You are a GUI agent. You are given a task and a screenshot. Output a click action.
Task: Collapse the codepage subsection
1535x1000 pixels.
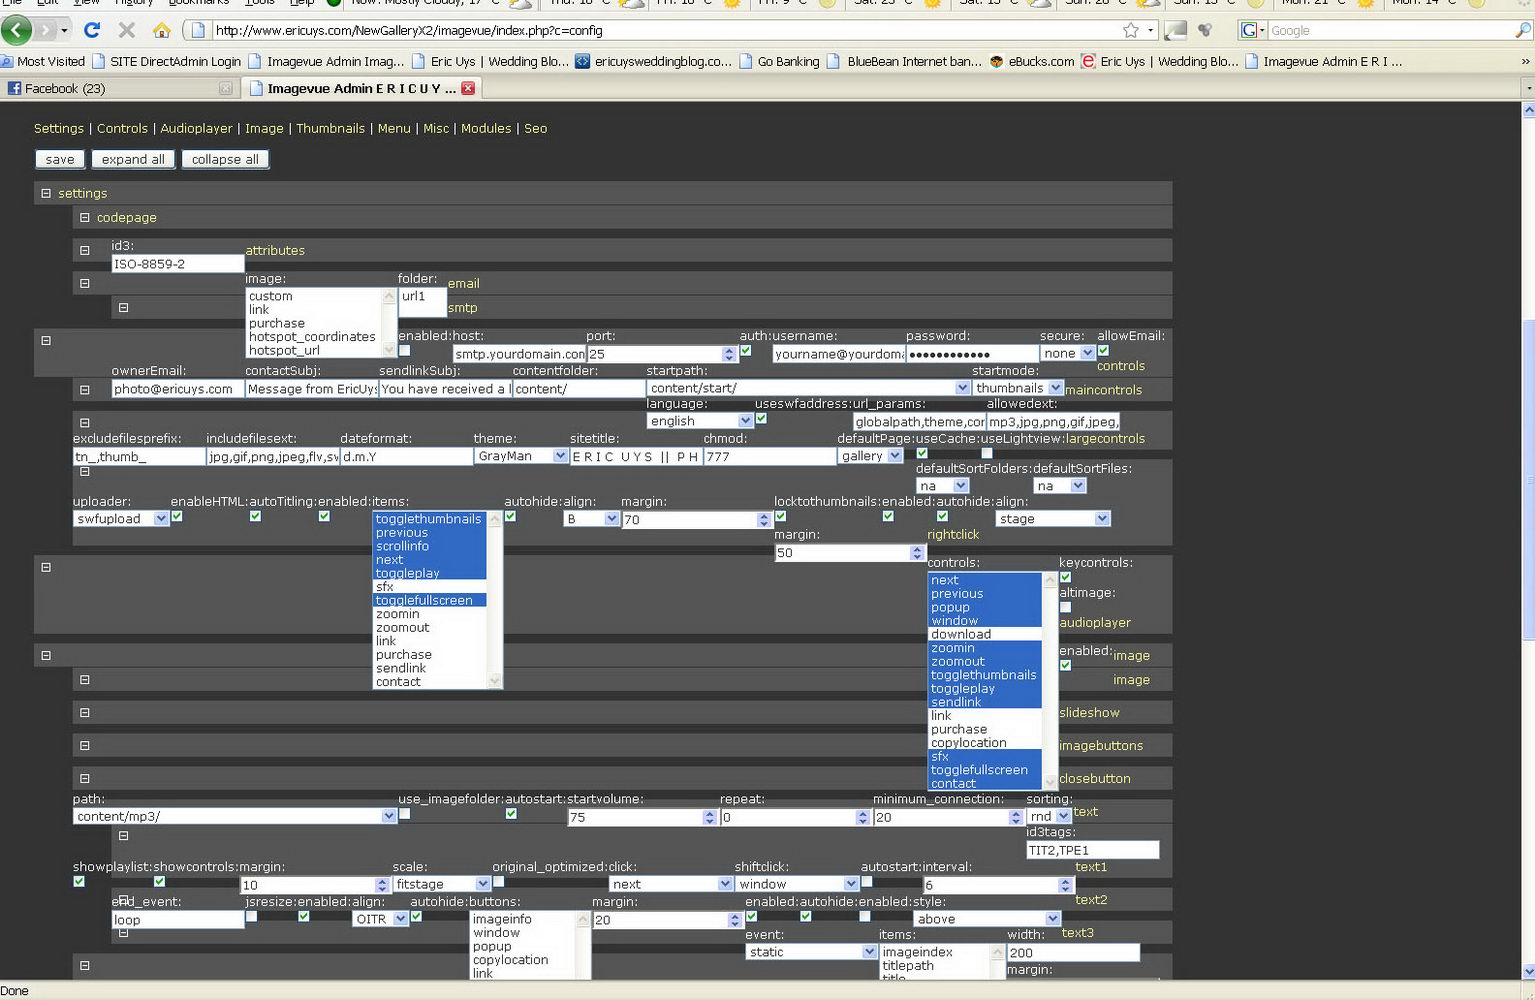coord(85,217)
